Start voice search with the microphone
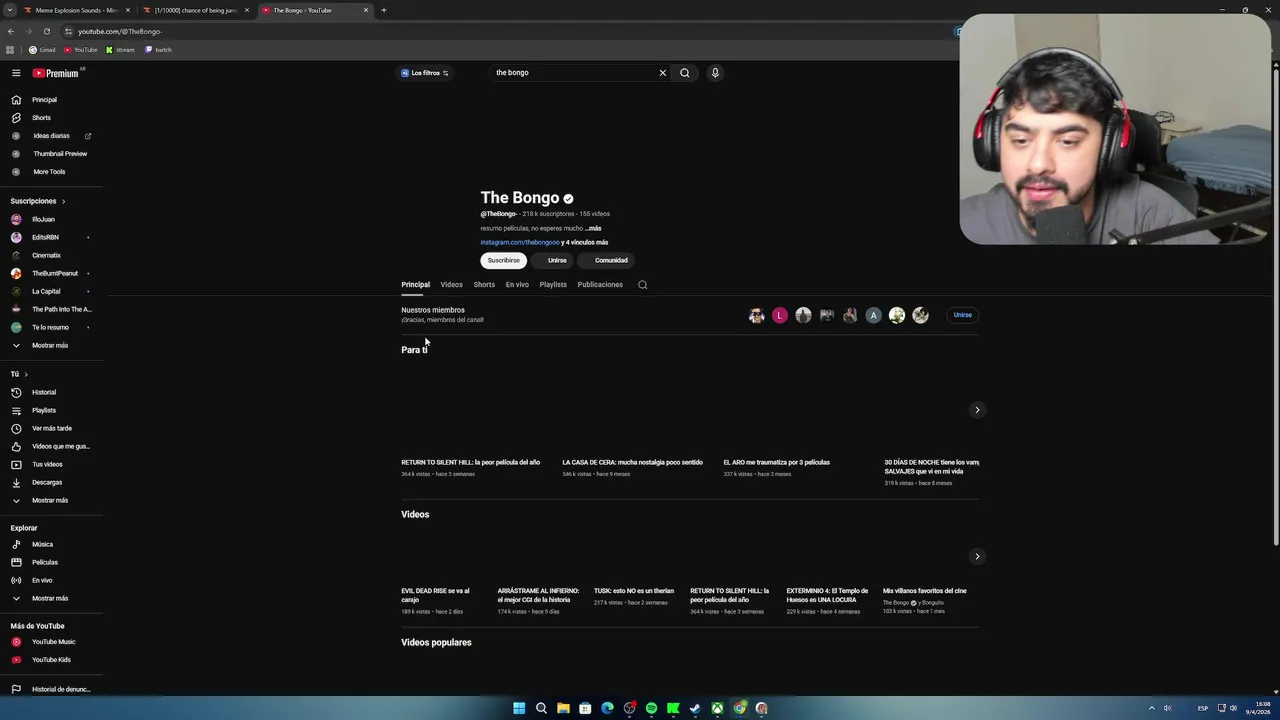The image size is (1280, 720). [715, 73]
